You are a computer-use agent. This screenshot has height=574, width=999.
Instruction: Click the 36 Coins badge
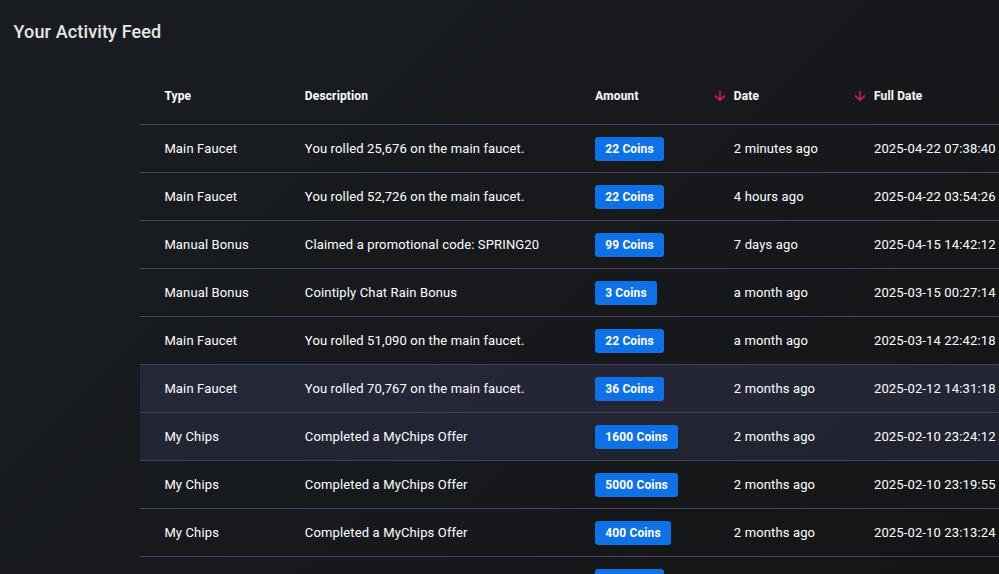click(629, 389)
